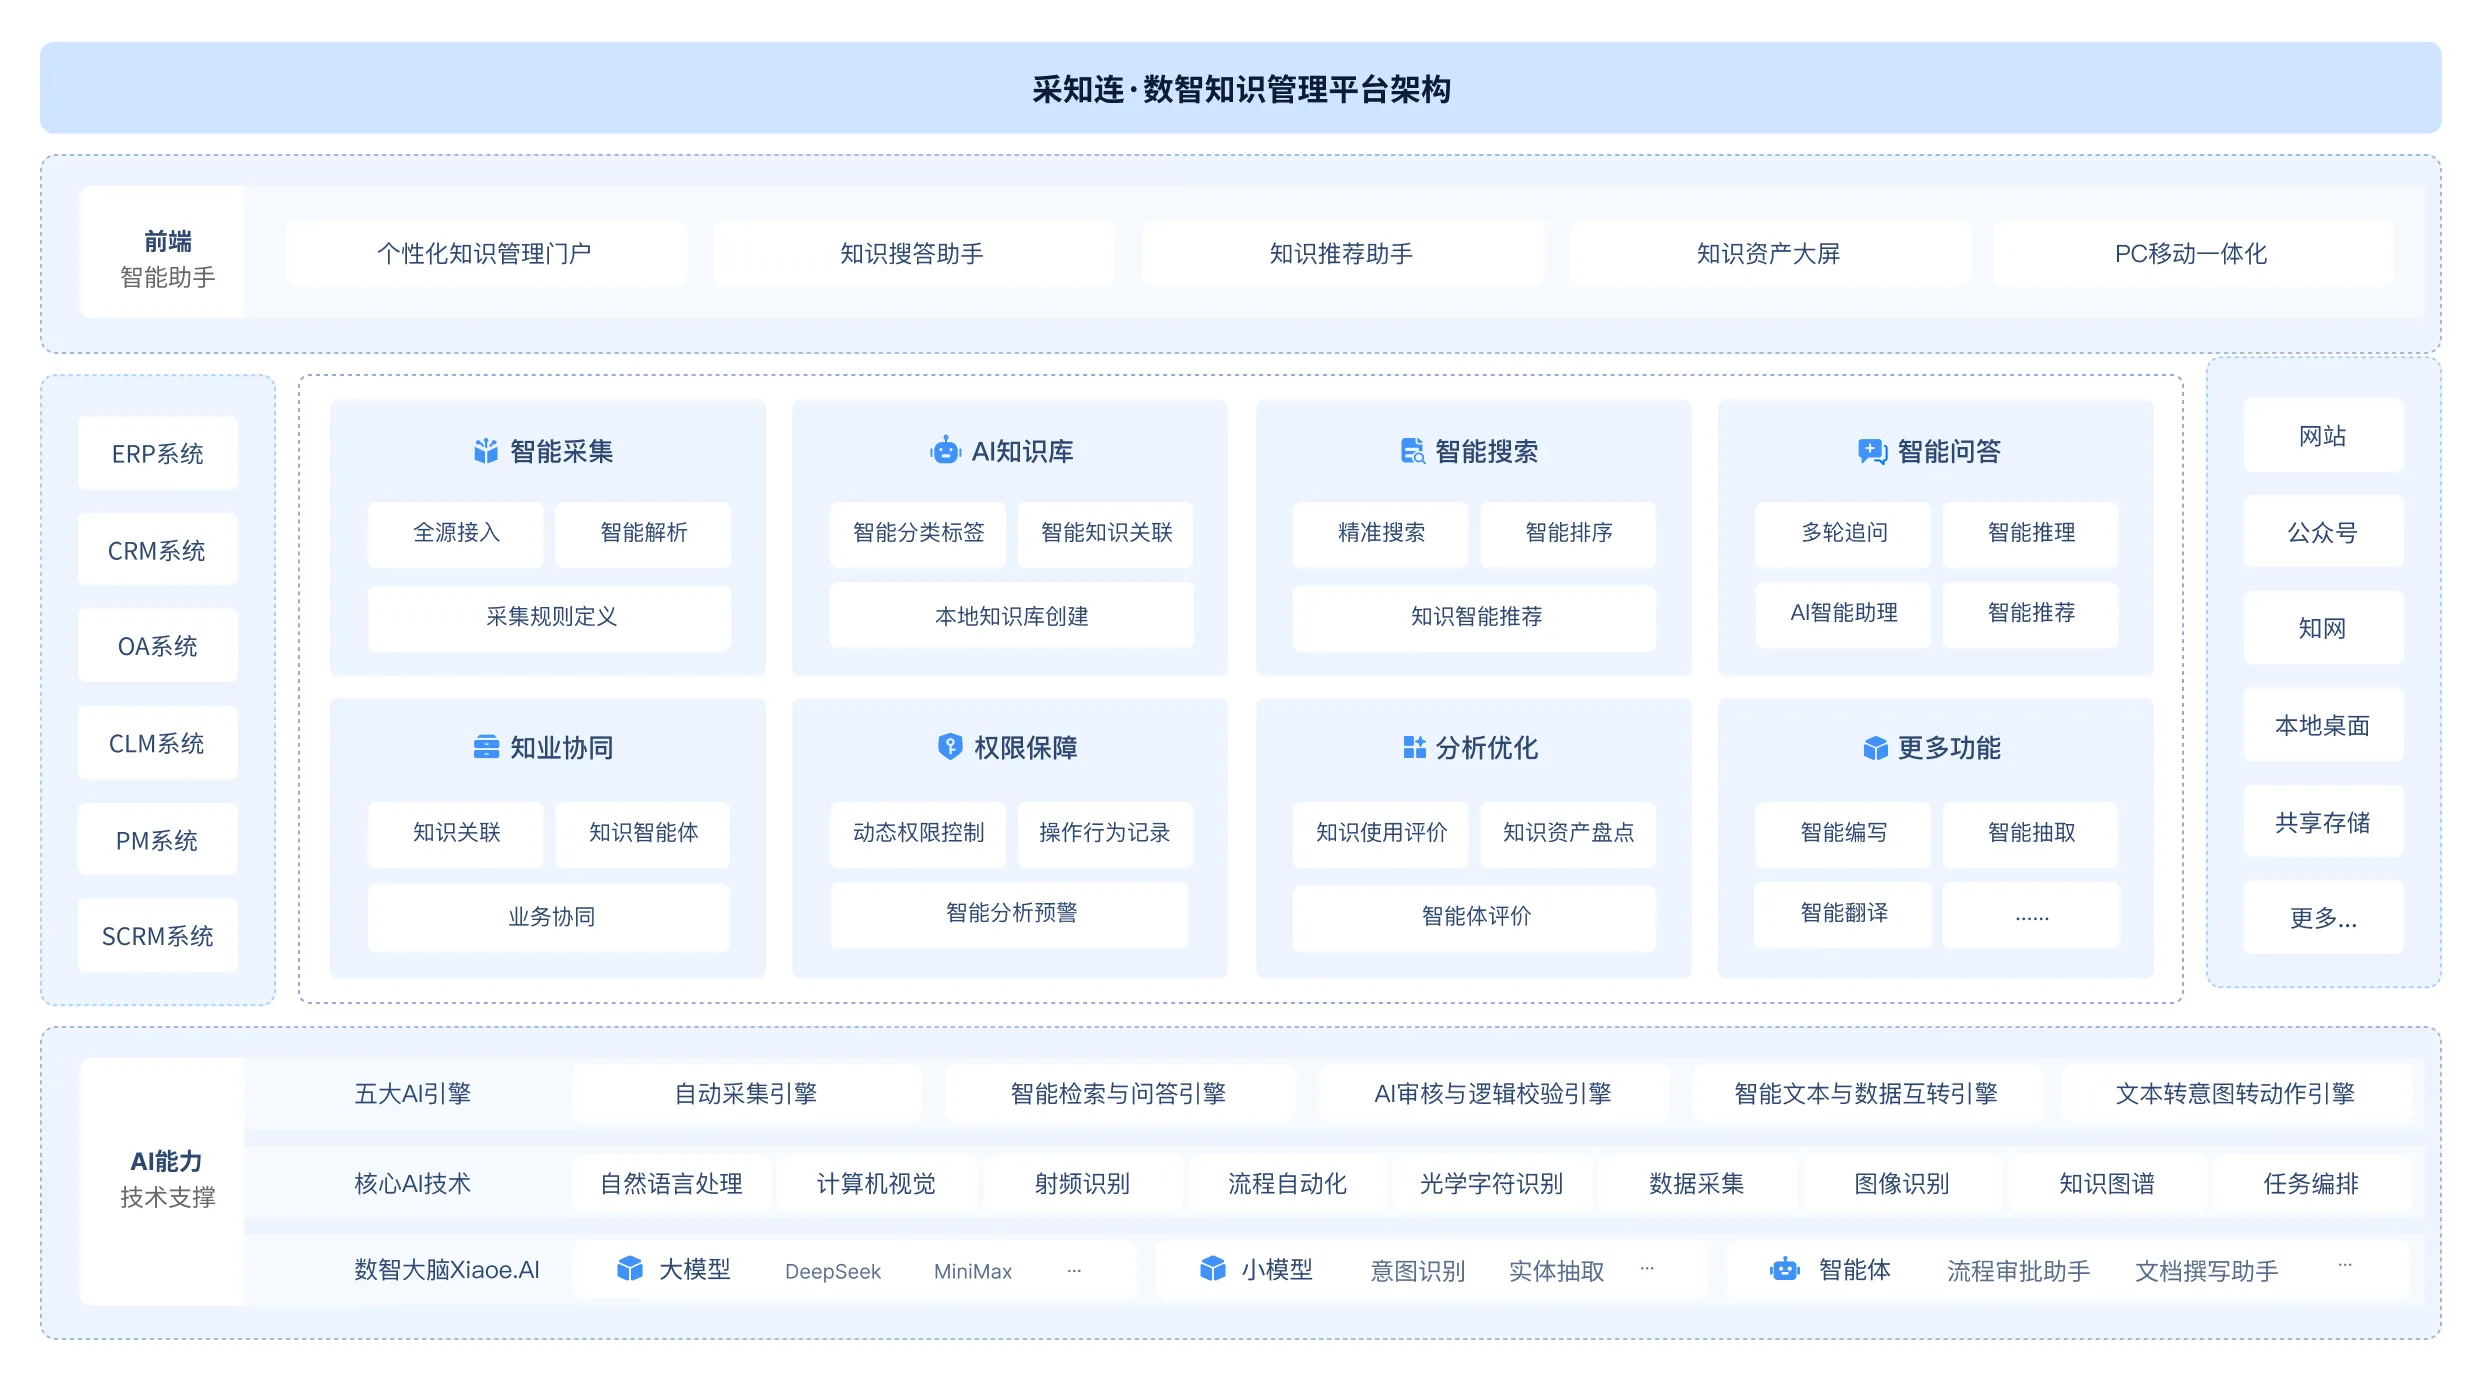
Task: Click the 智能采集 cube icon
Action: (x=486, y=451)
